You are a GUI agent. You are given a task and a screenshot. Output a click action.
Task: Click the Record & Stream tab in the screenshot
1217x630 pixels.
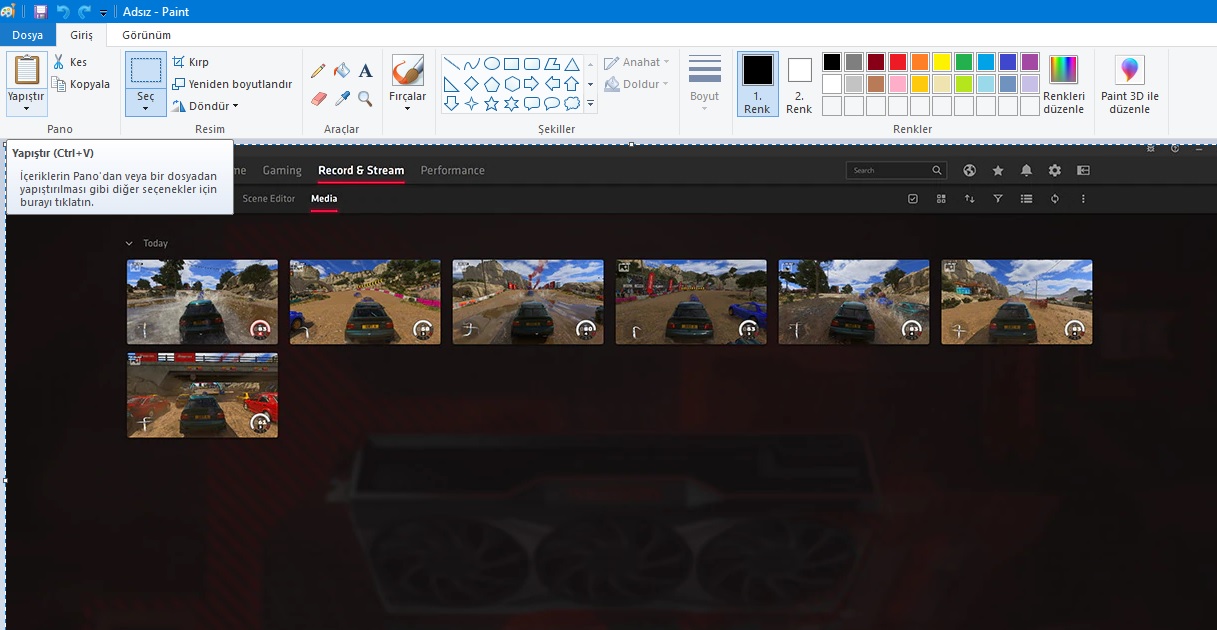361,170
